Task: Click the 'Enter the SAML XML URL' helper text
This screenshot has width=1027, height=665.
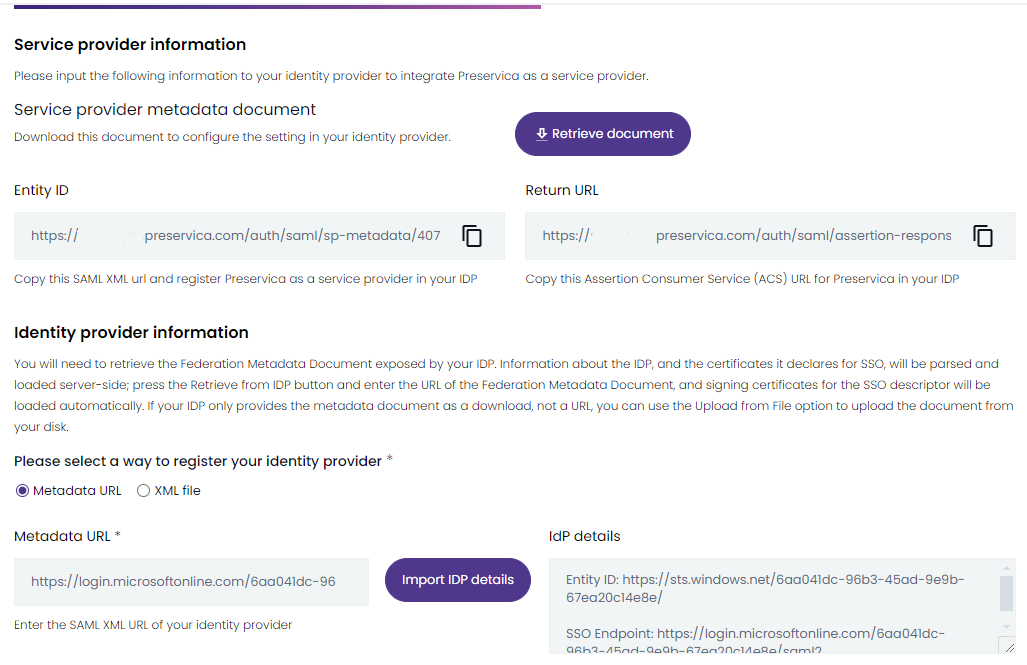Action: click(x=153, y=625)
